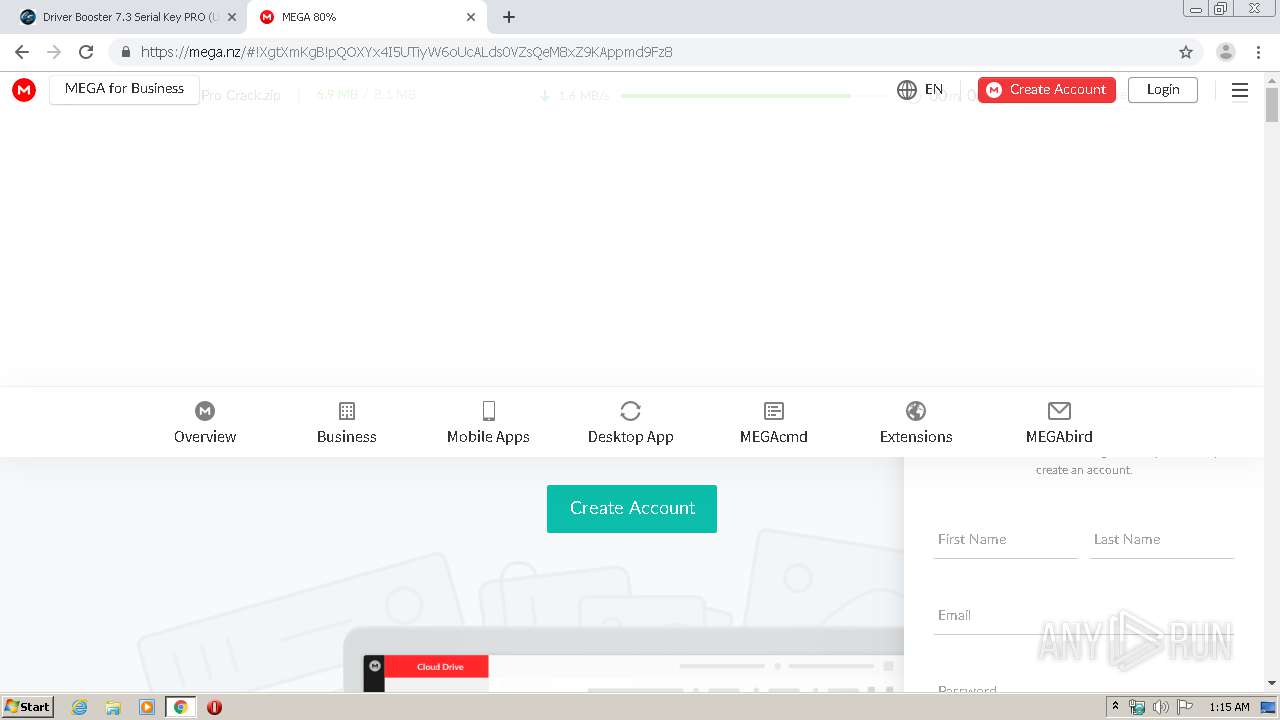1280x720 pixels.
Task: Focus the First Name field
Action: click(x=1006, y=540)
